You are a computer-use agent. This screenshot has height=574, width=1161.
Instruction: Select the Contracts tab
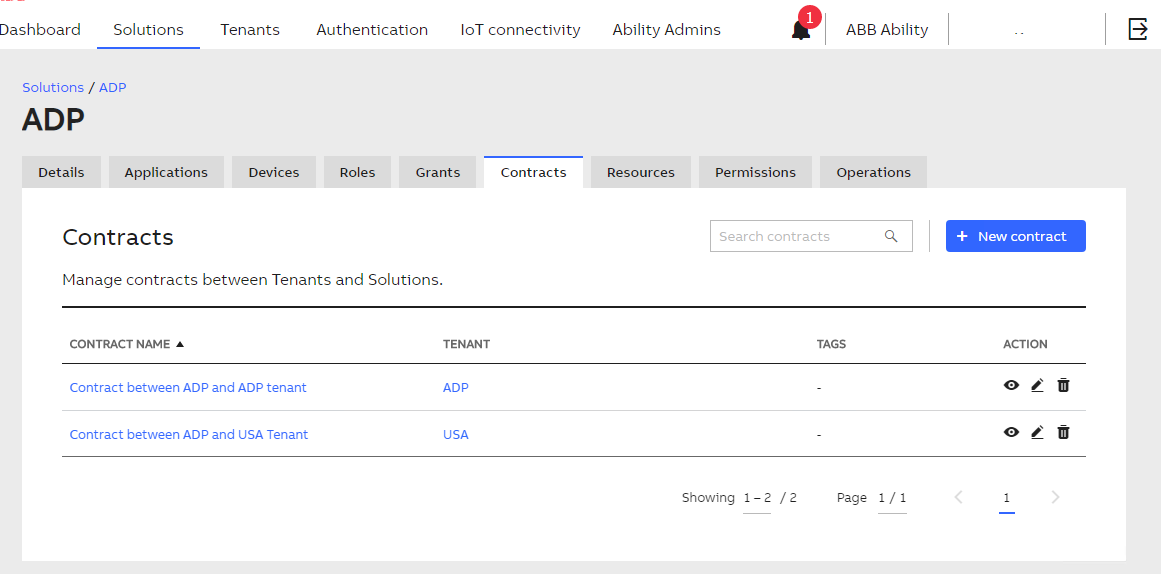(x=533, y=172)
